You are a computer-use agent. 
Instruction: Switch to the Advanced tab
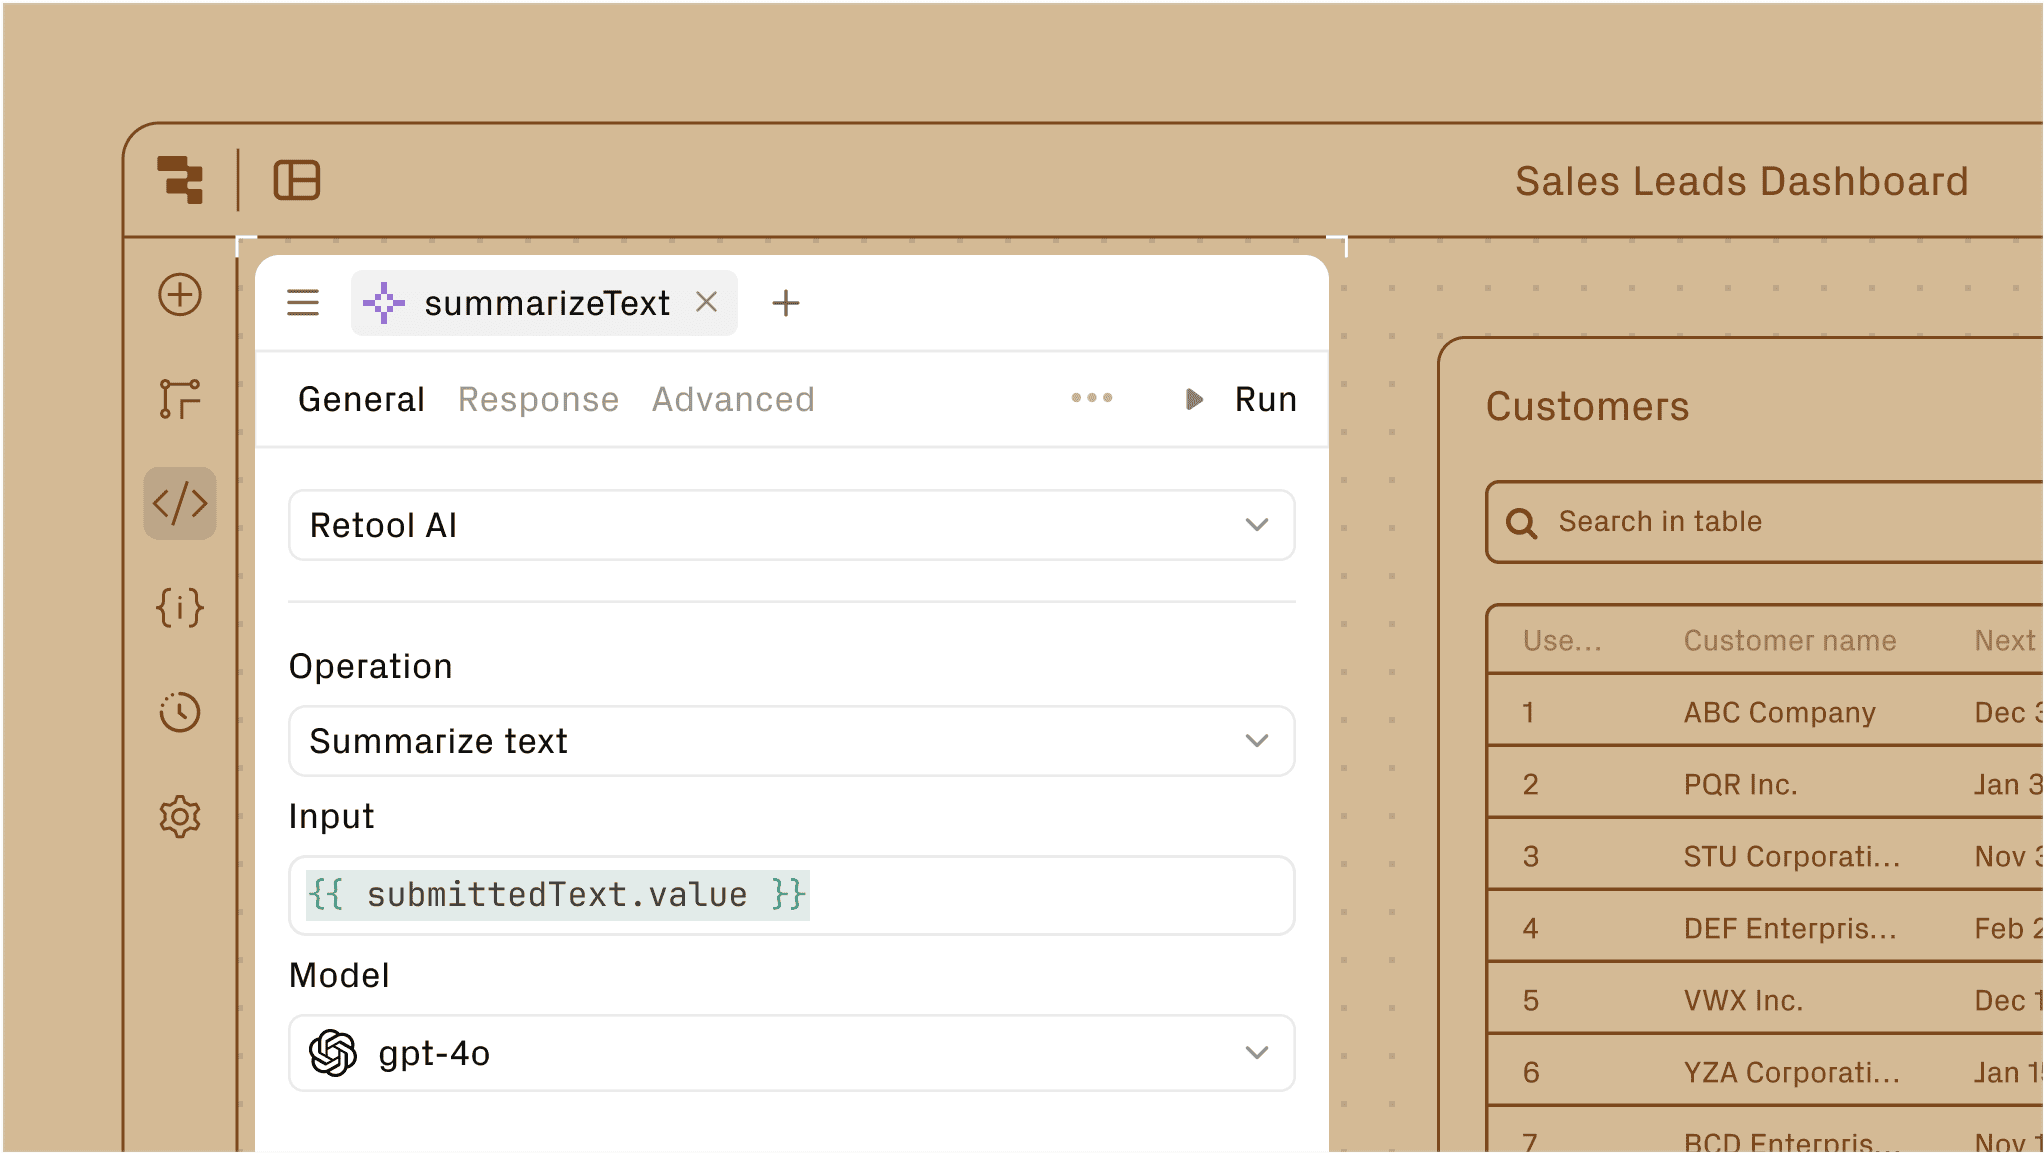[733, 399]
